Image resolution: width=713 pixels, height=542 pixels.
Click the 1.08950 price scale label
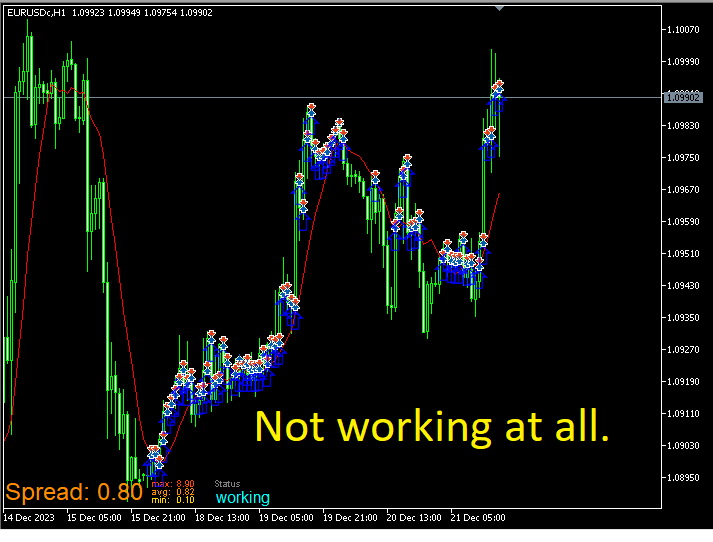click(683, 477)
